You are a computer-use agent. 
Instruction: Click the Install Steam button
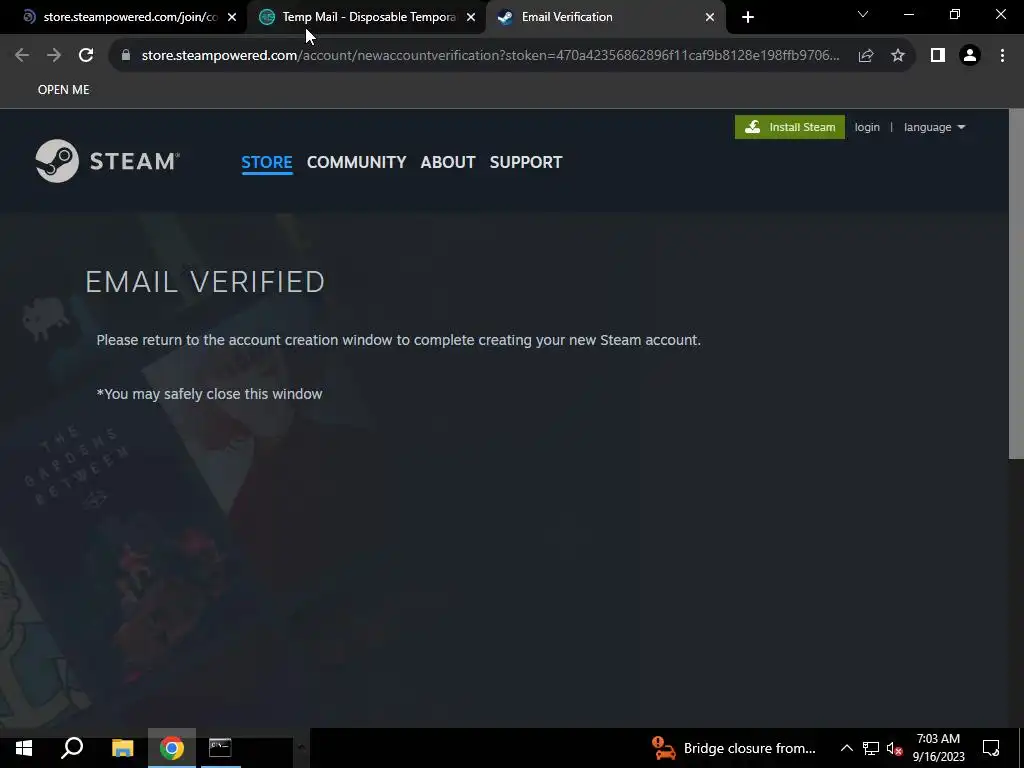[x=790, y=127]
